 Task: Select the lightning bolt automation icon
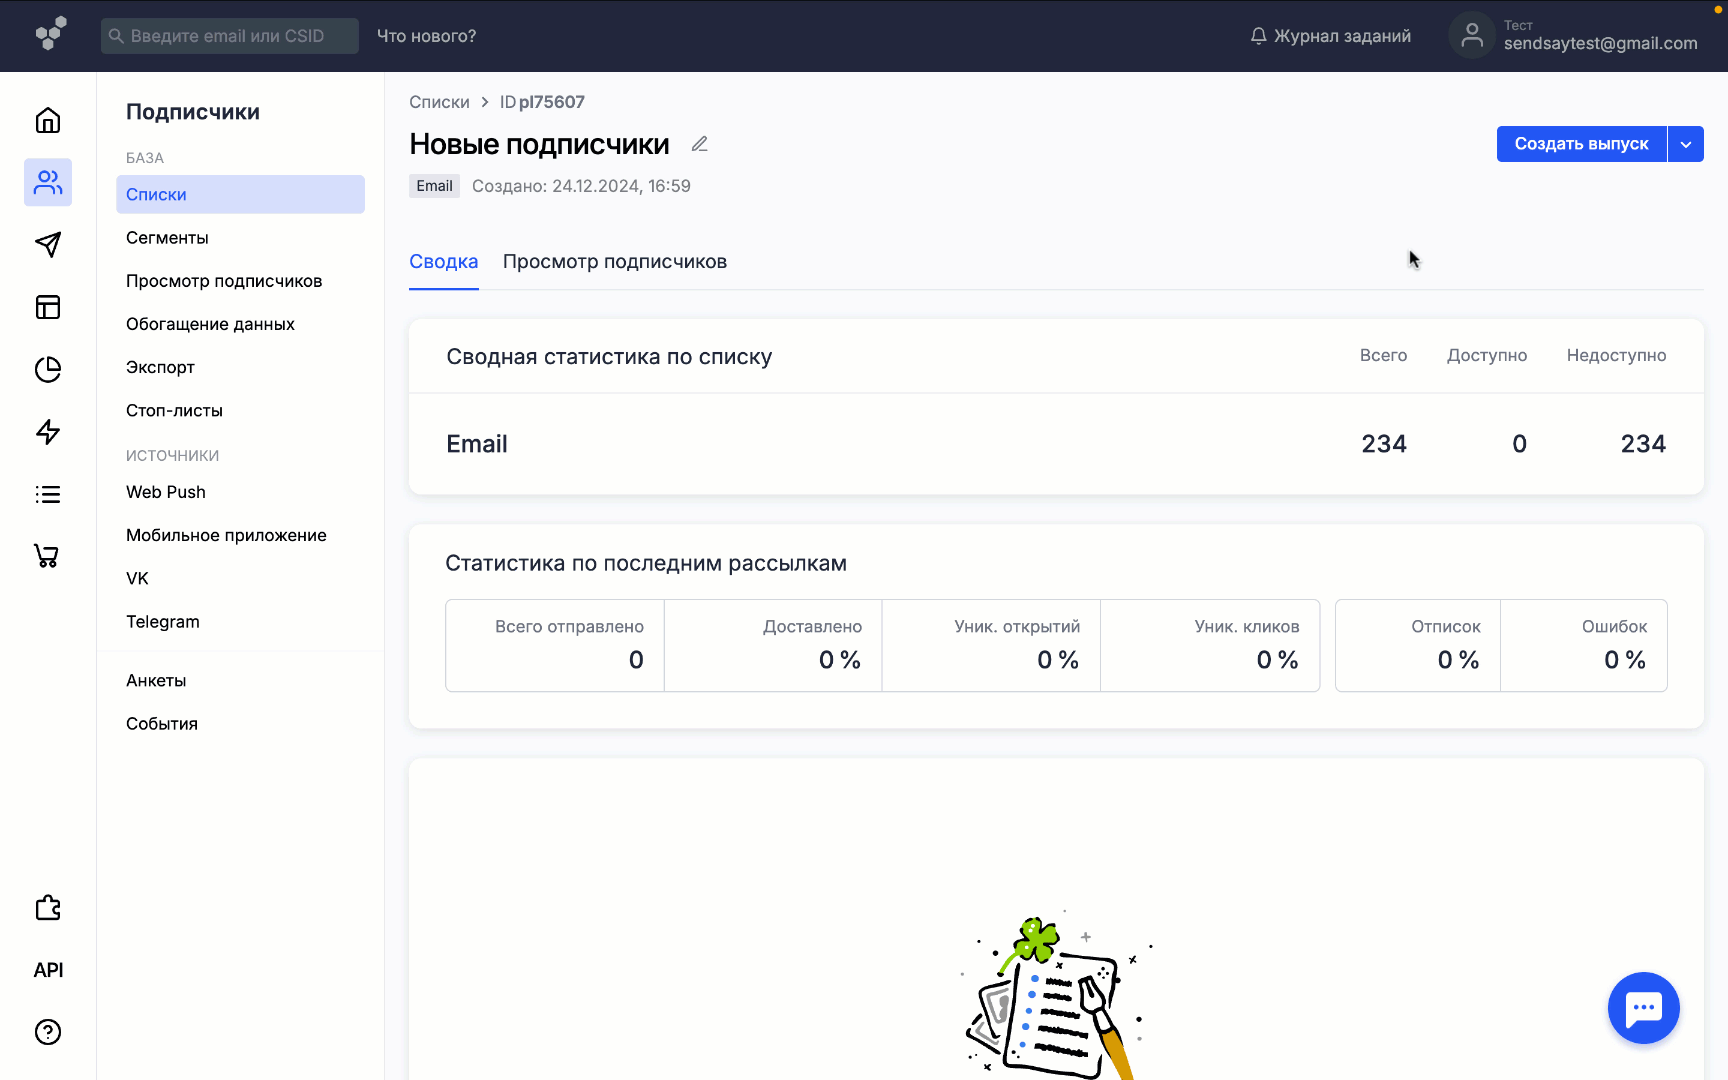pyautogui.click(x=48, y=432)
